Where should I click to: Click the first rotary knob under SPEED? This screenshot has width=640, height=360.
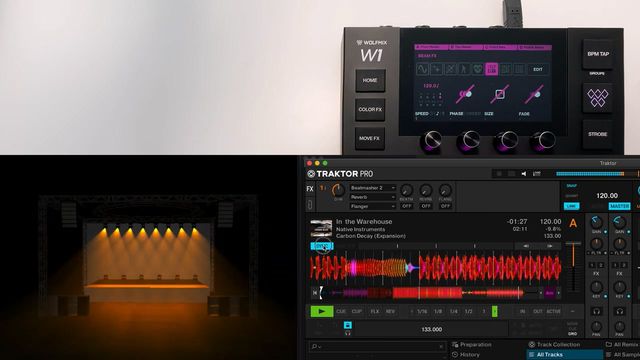[x=432, y=141]
